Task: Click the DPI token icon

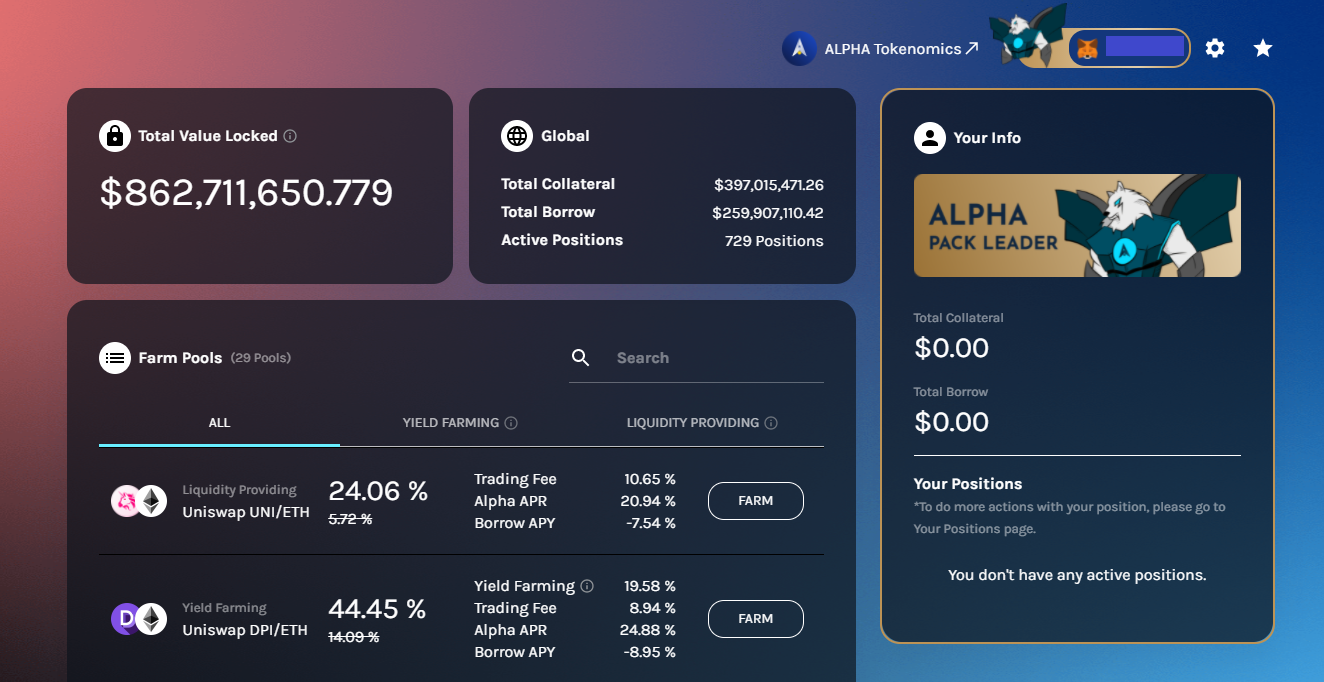Action: 126,619
